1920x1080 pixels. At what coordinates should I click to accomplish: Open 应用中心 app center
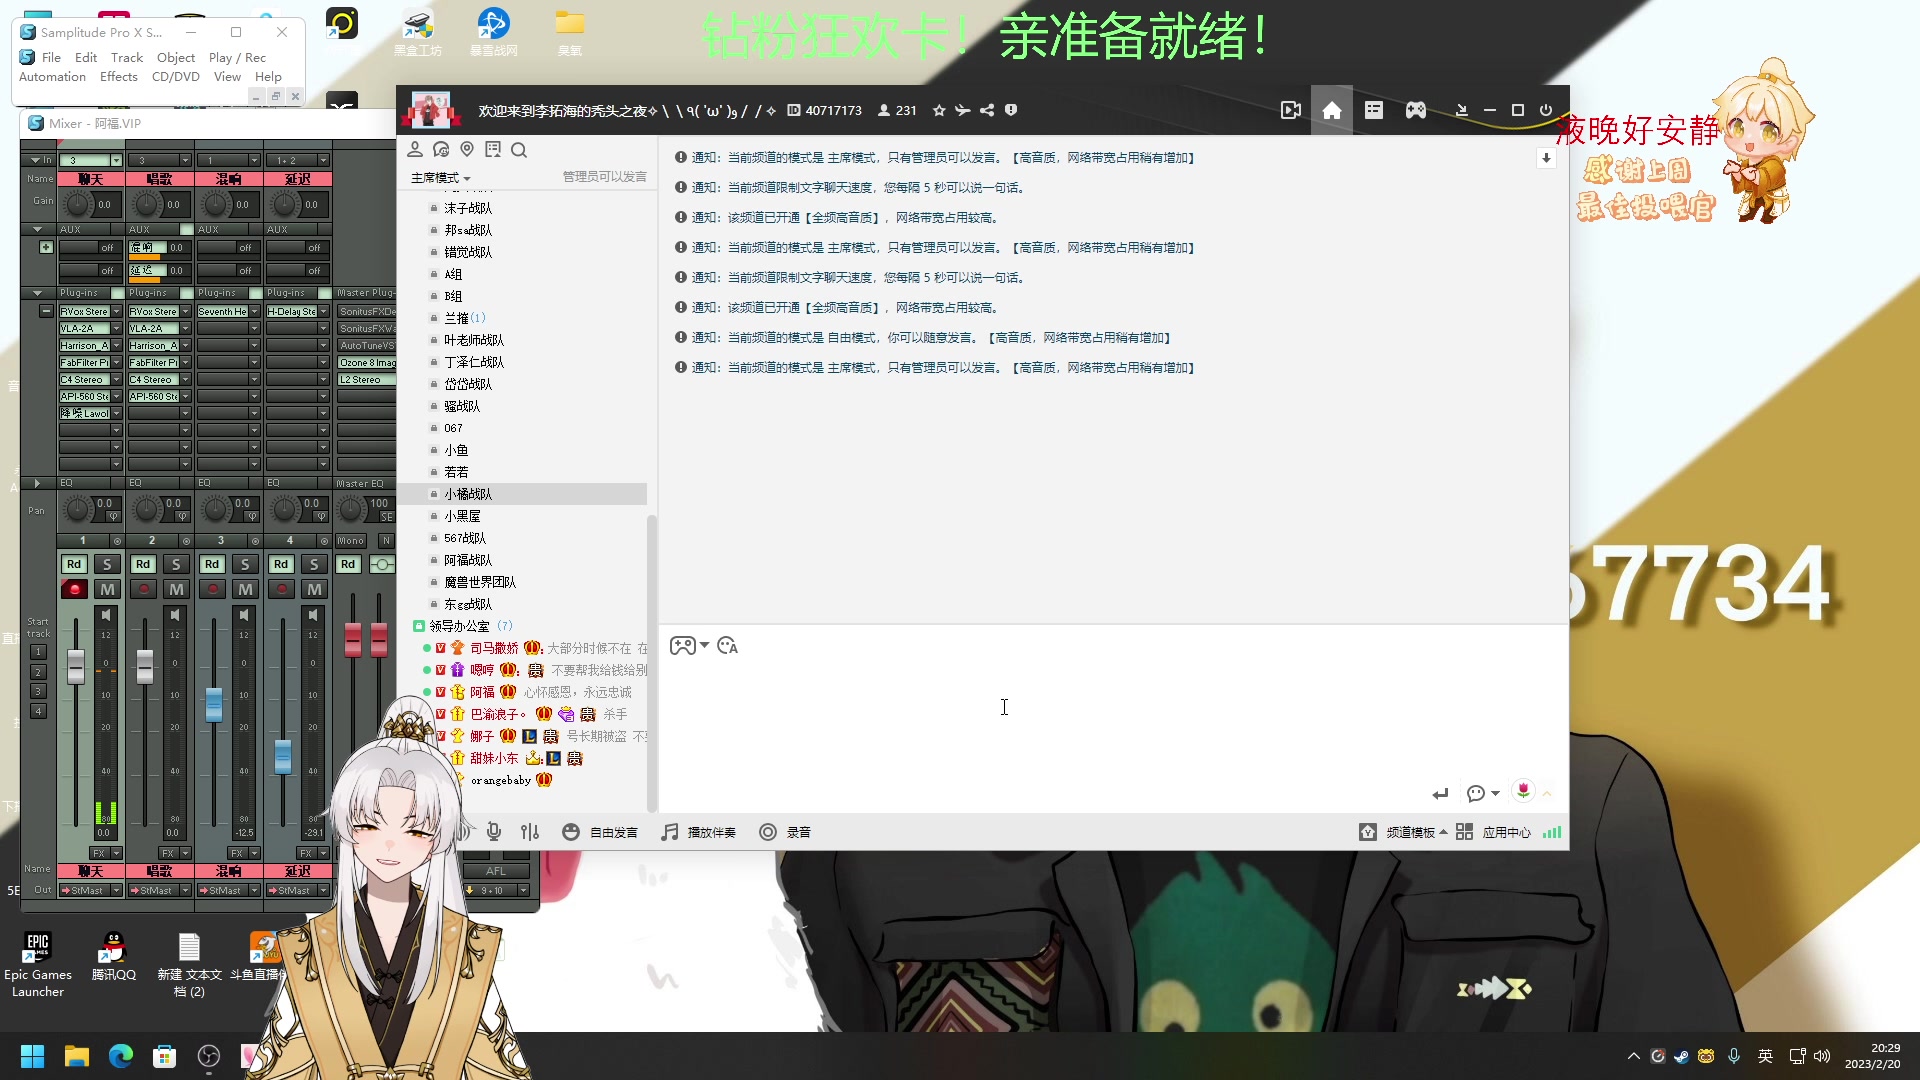tap(1493, 832)
